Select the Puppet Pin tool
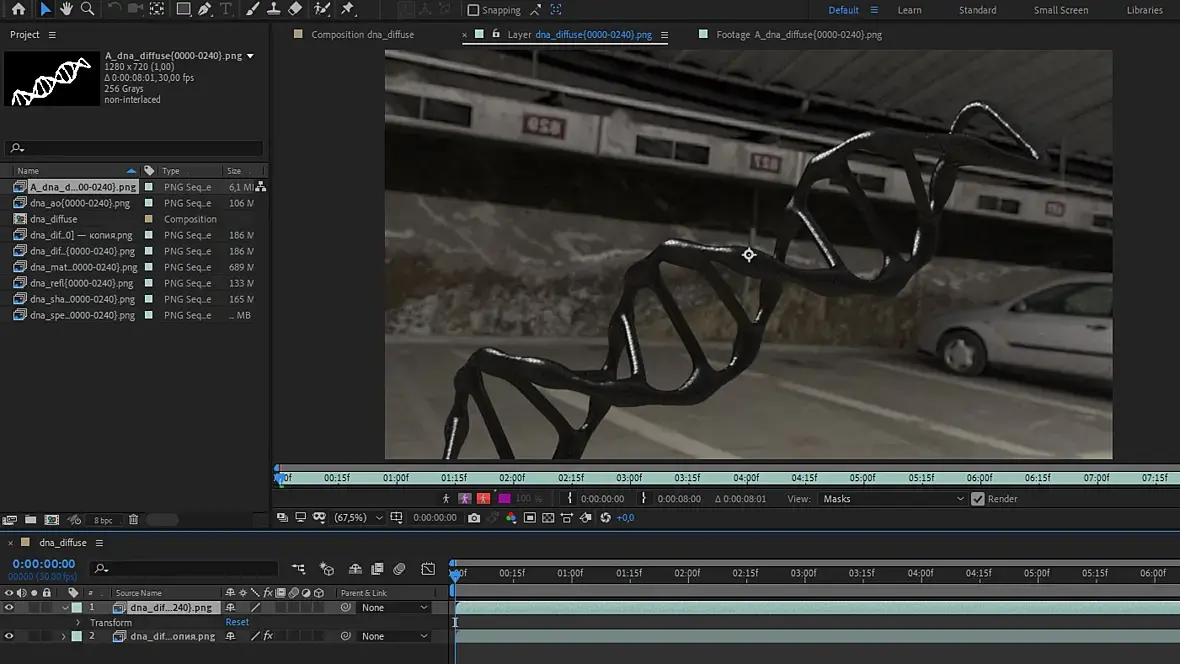The image size is (1180, 664). (x=347, y=9)
